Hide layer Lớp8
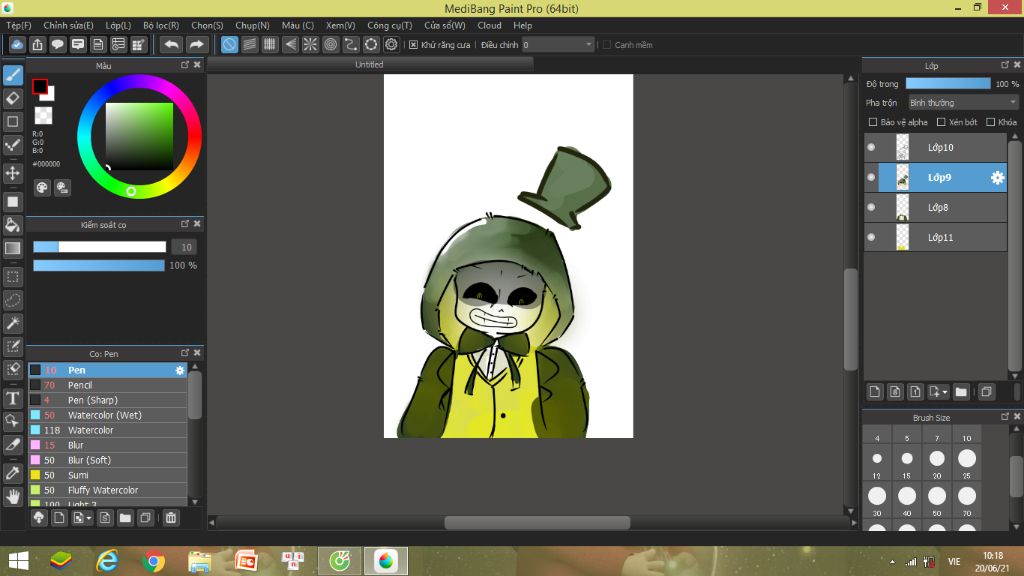Screen dimensions: 1024x576 pos(871,208)
